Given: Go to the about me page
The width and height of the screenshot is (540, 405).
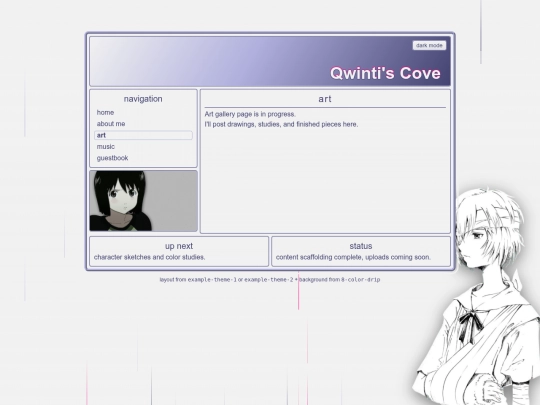Looking at the screenshot, I should coord(111,124).
